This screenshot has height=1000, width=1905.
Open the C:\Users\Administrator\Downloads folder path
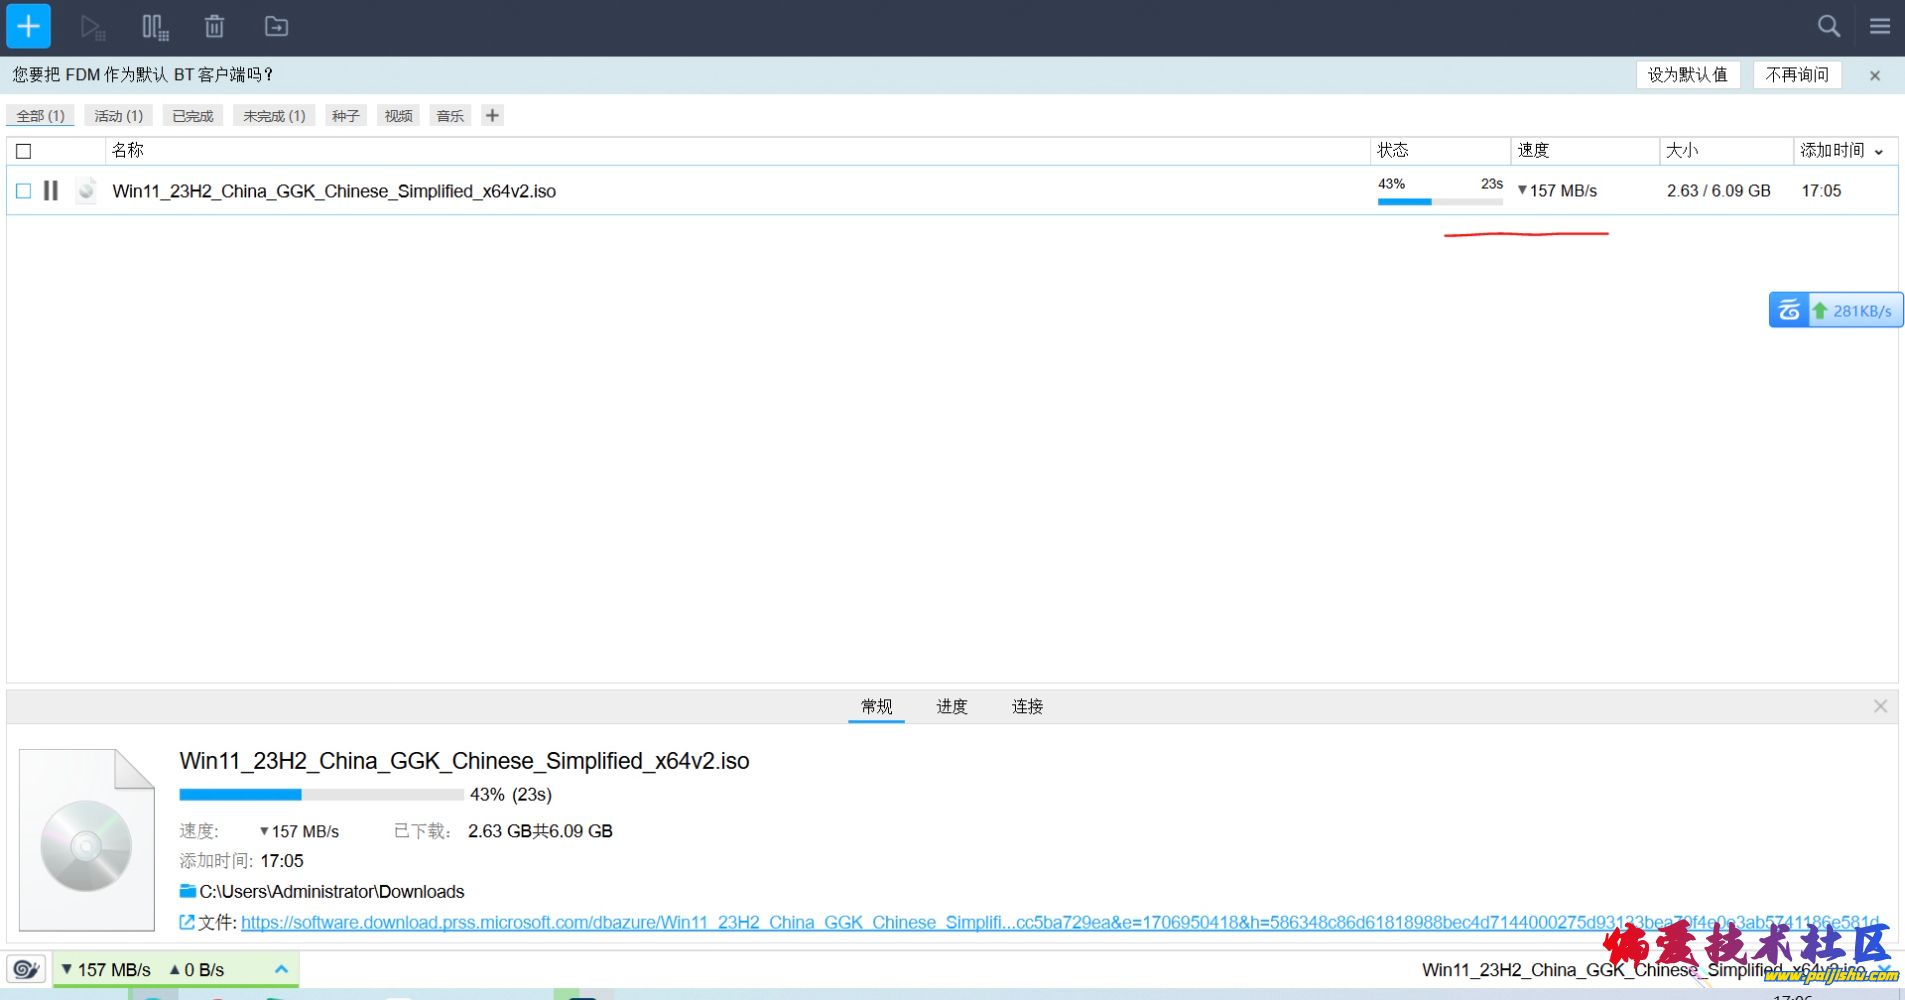coord(331,891)
